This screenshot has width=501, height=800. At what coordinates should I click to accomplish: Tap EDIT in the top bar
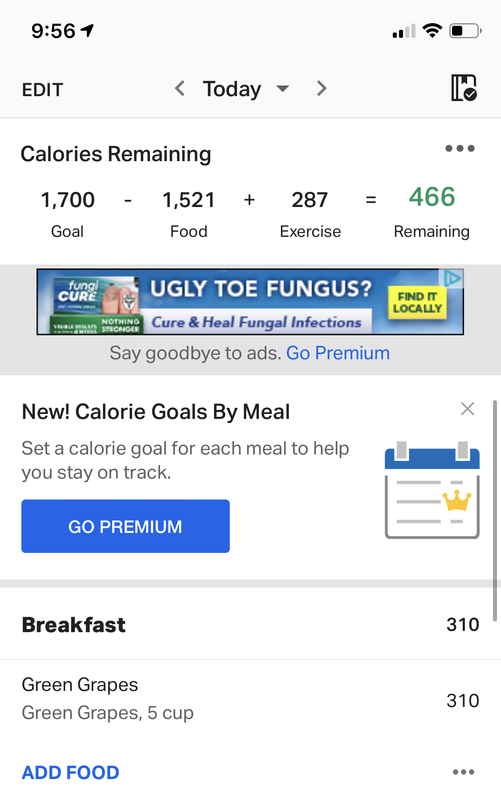click(42, 90)
